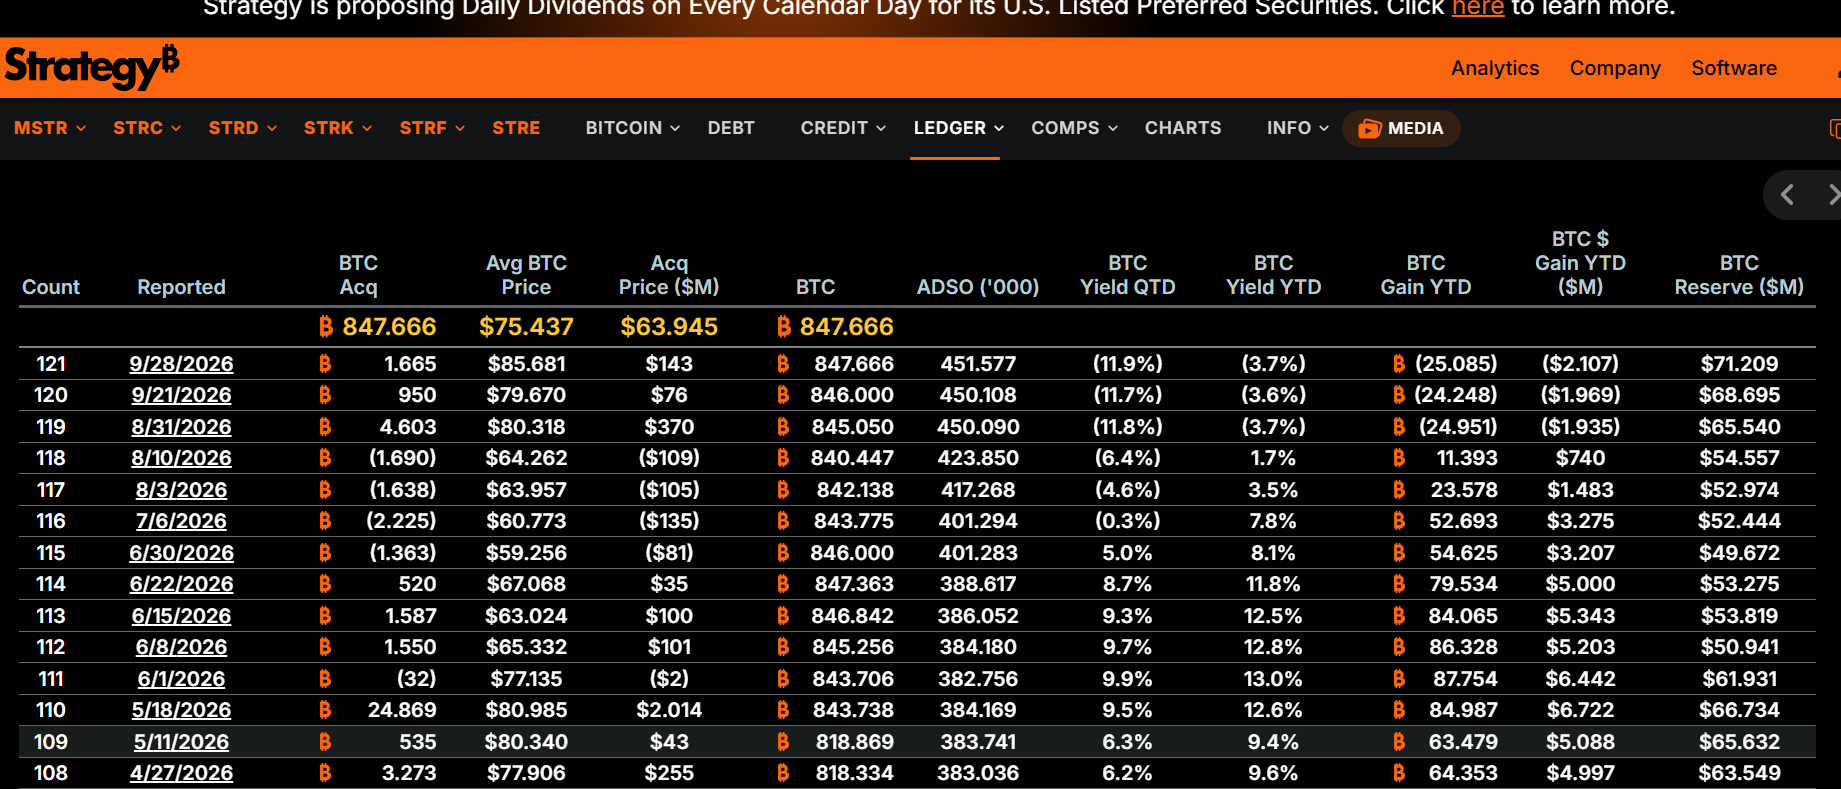Open the 6/22/2026 report link

(181, 584)
